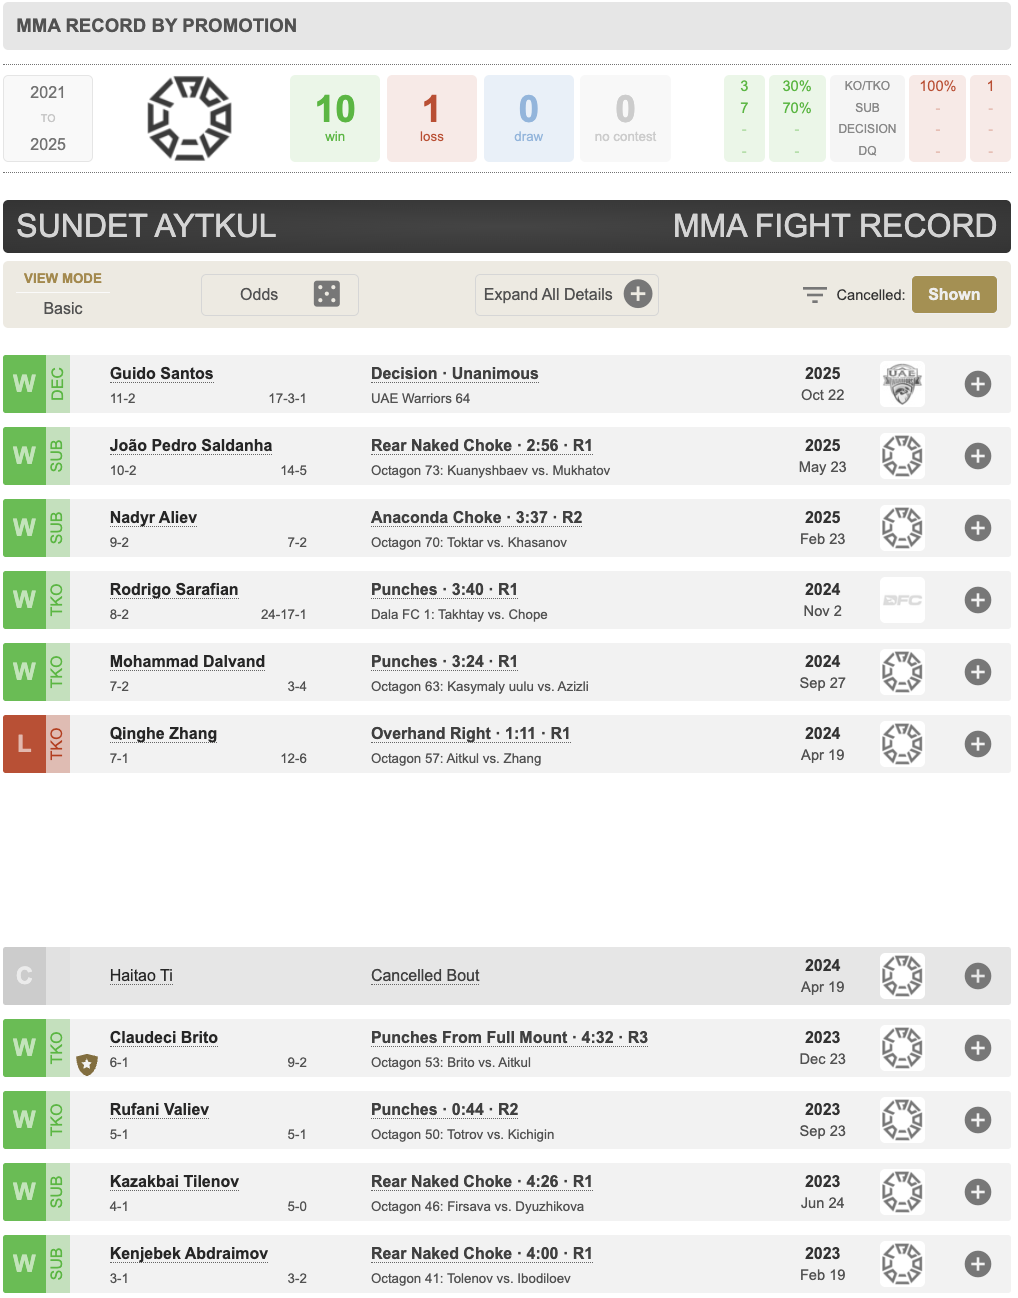Viewport: 1018px width, 1298px height.
Task: Select the 1 loss stat box
Action: point(431,118)
